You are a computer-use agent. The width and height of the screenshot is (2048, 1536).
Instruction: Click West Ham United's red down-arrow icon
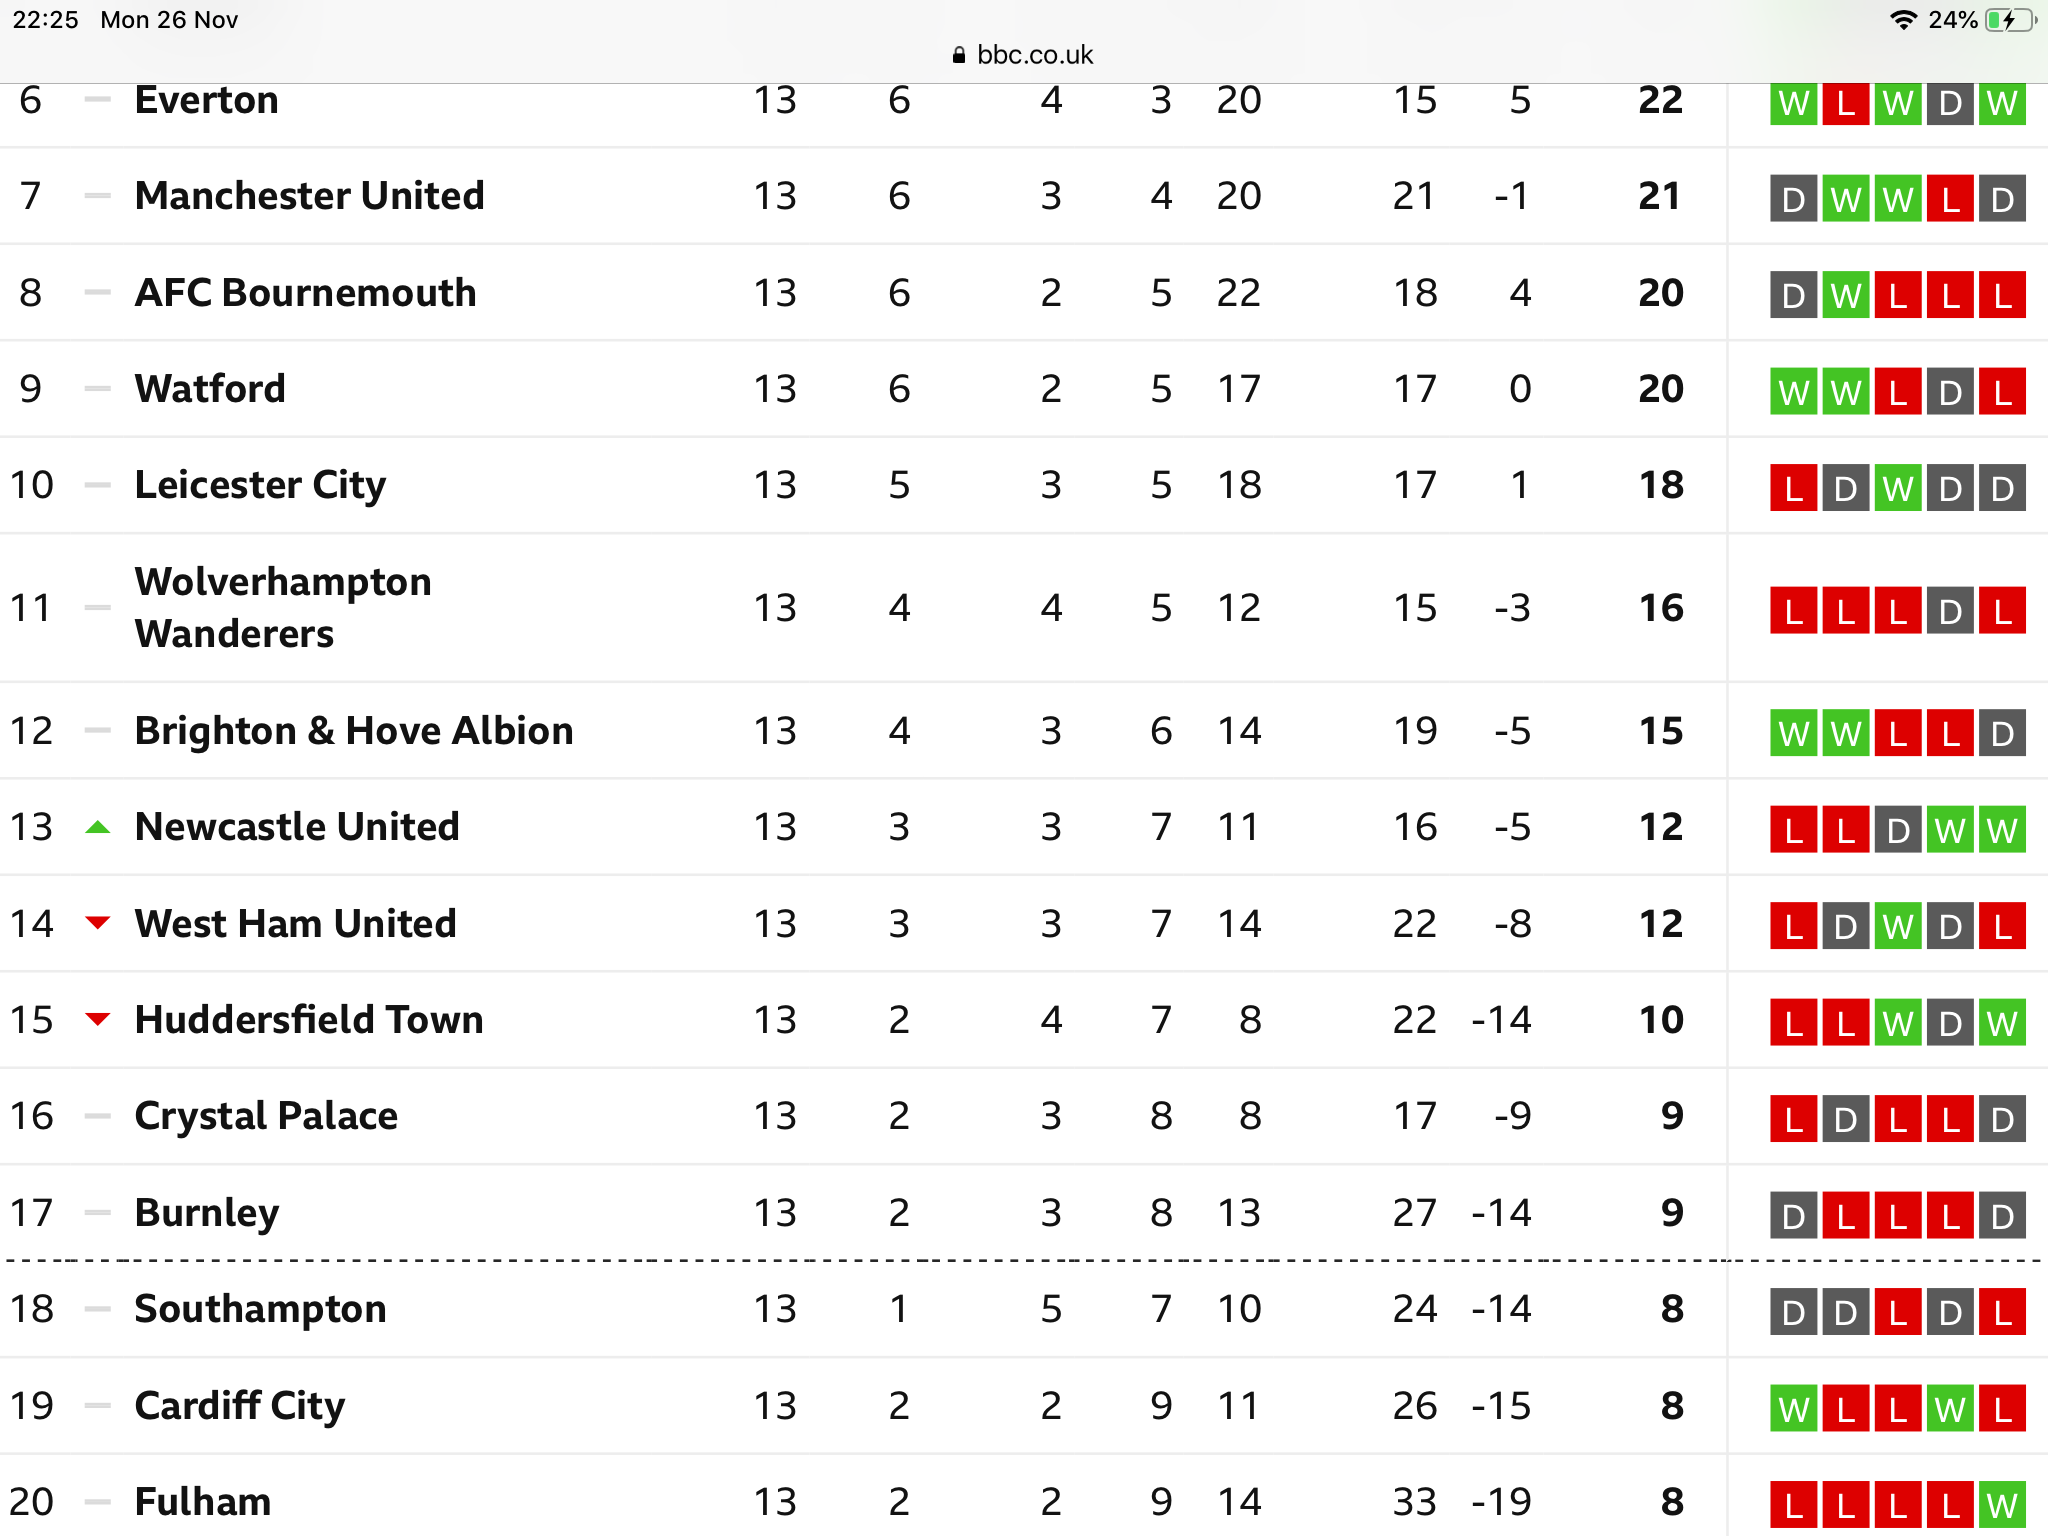coord(97,923)
